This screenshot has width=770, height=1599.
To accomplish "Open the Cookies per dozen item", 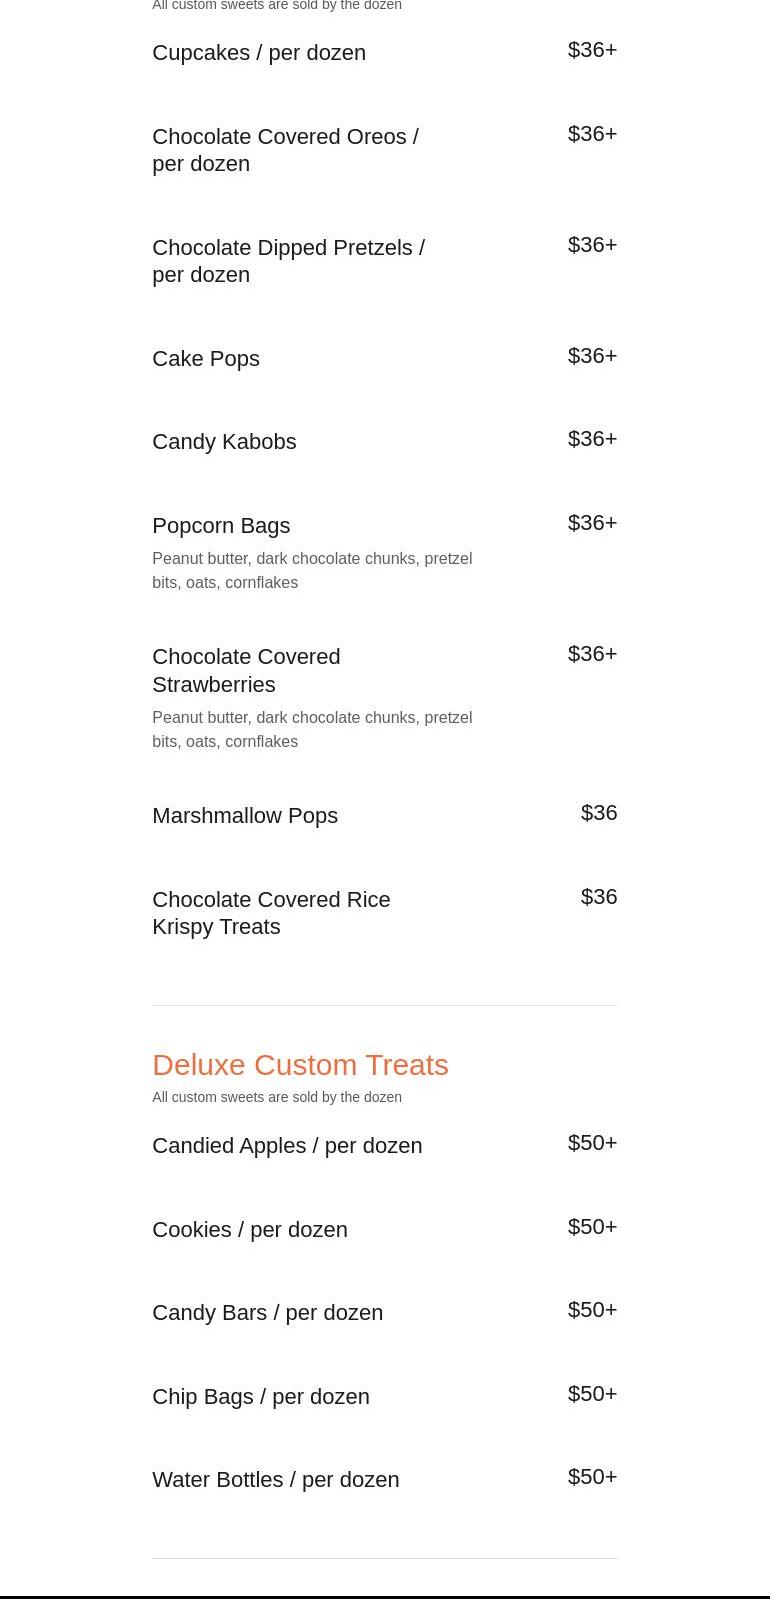I will click(250, 1230).
